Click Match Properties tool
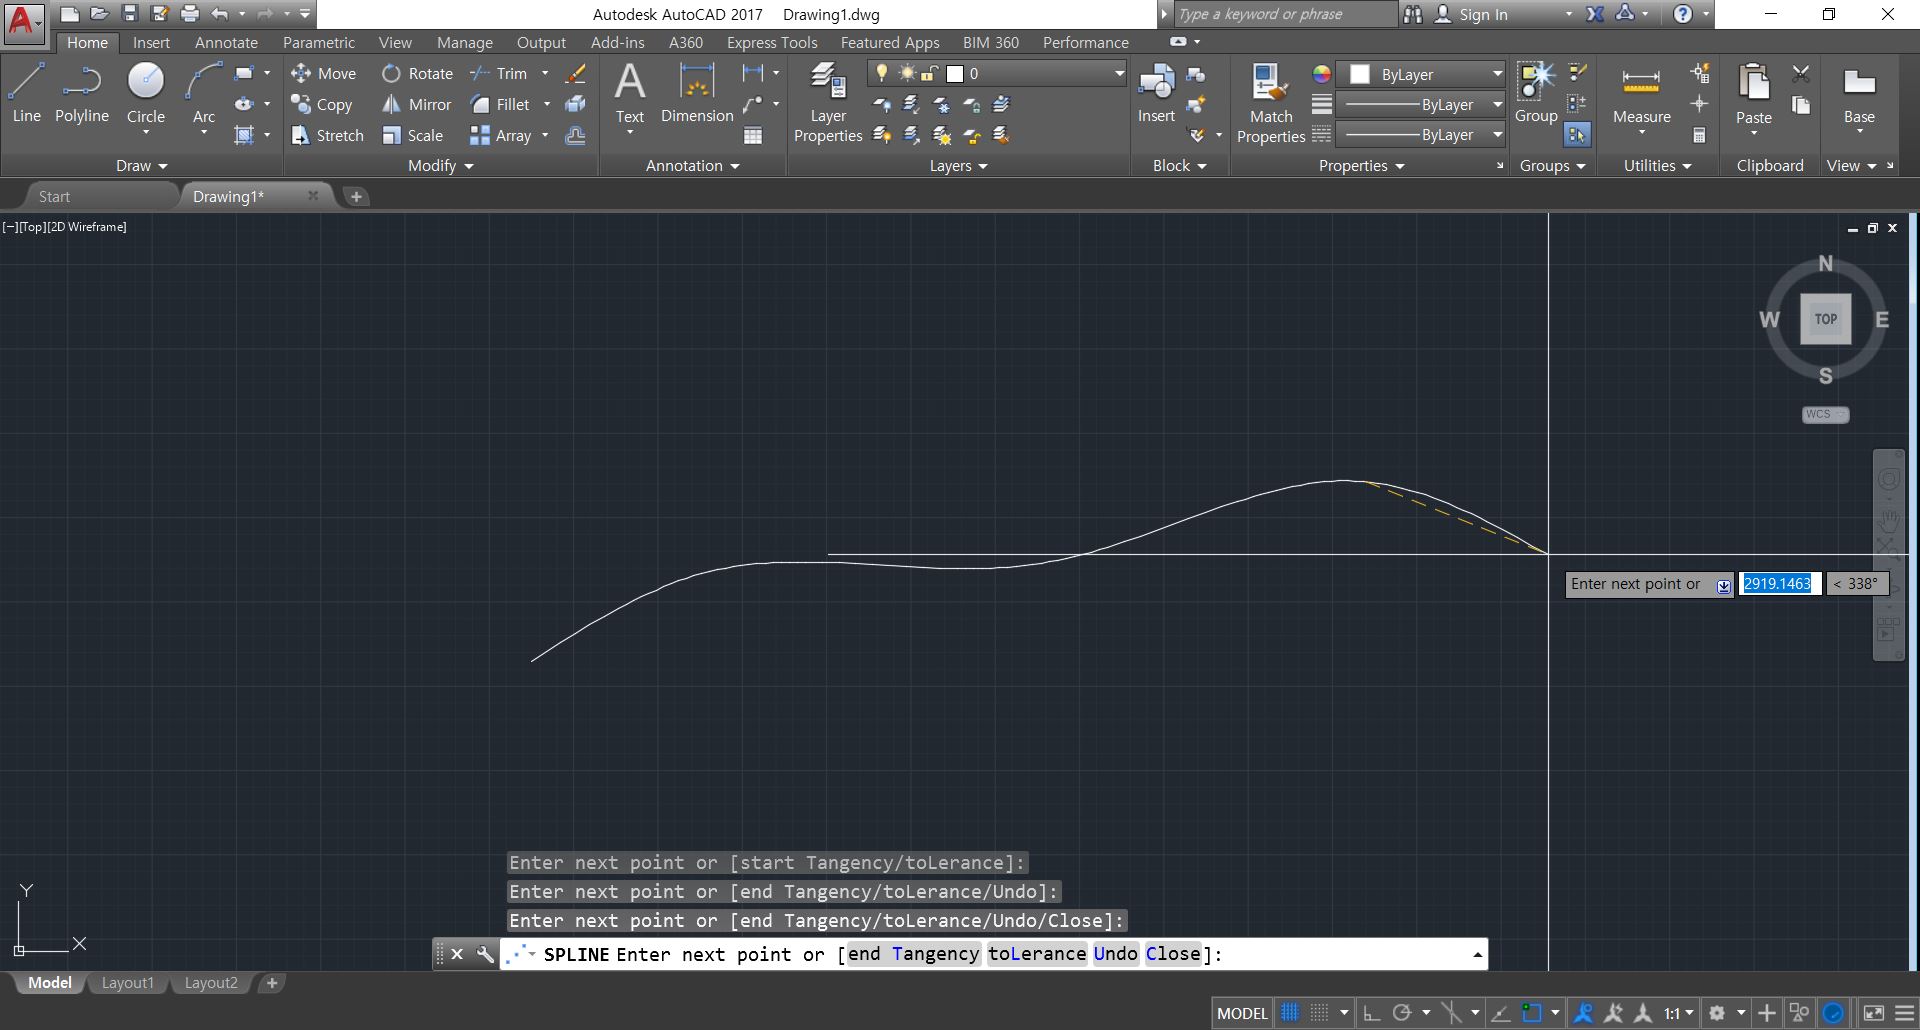1920x1030 pixels. [1271, 103]
